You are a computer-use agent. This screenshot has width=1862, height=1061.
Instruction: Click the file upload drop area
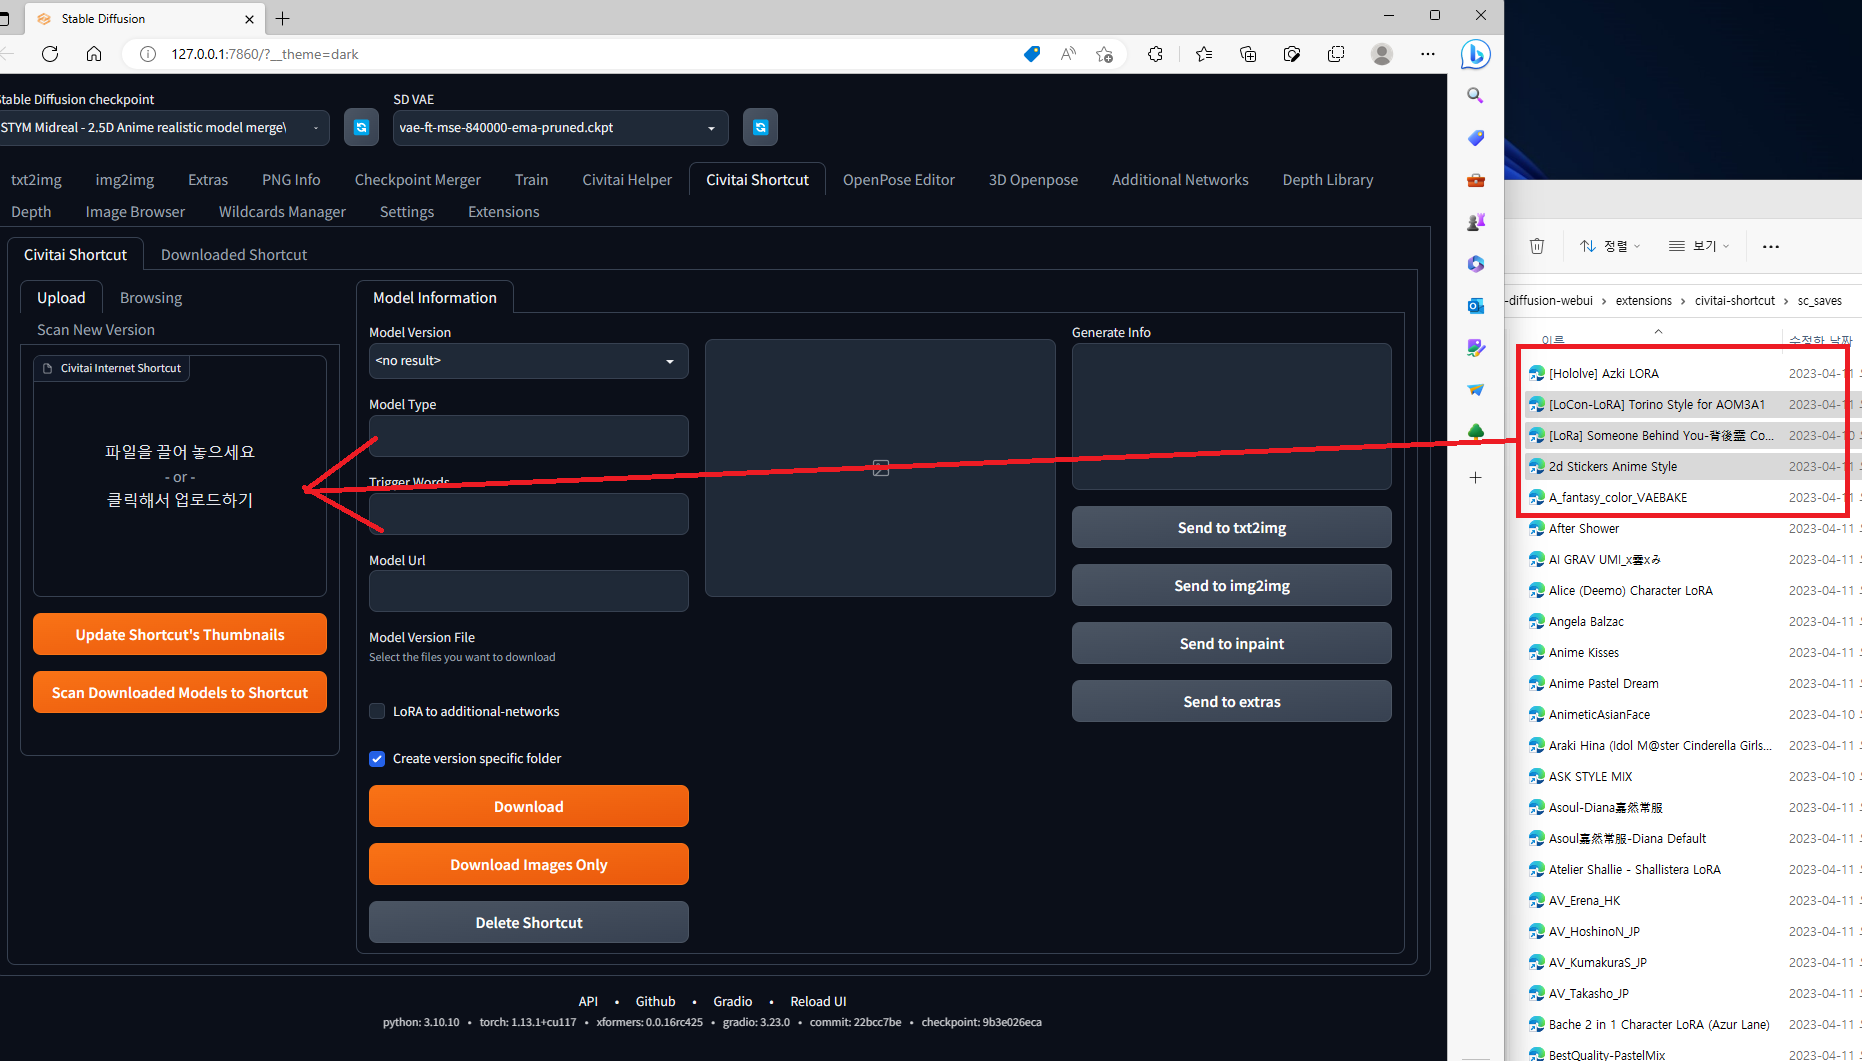[x=180, y=476]
